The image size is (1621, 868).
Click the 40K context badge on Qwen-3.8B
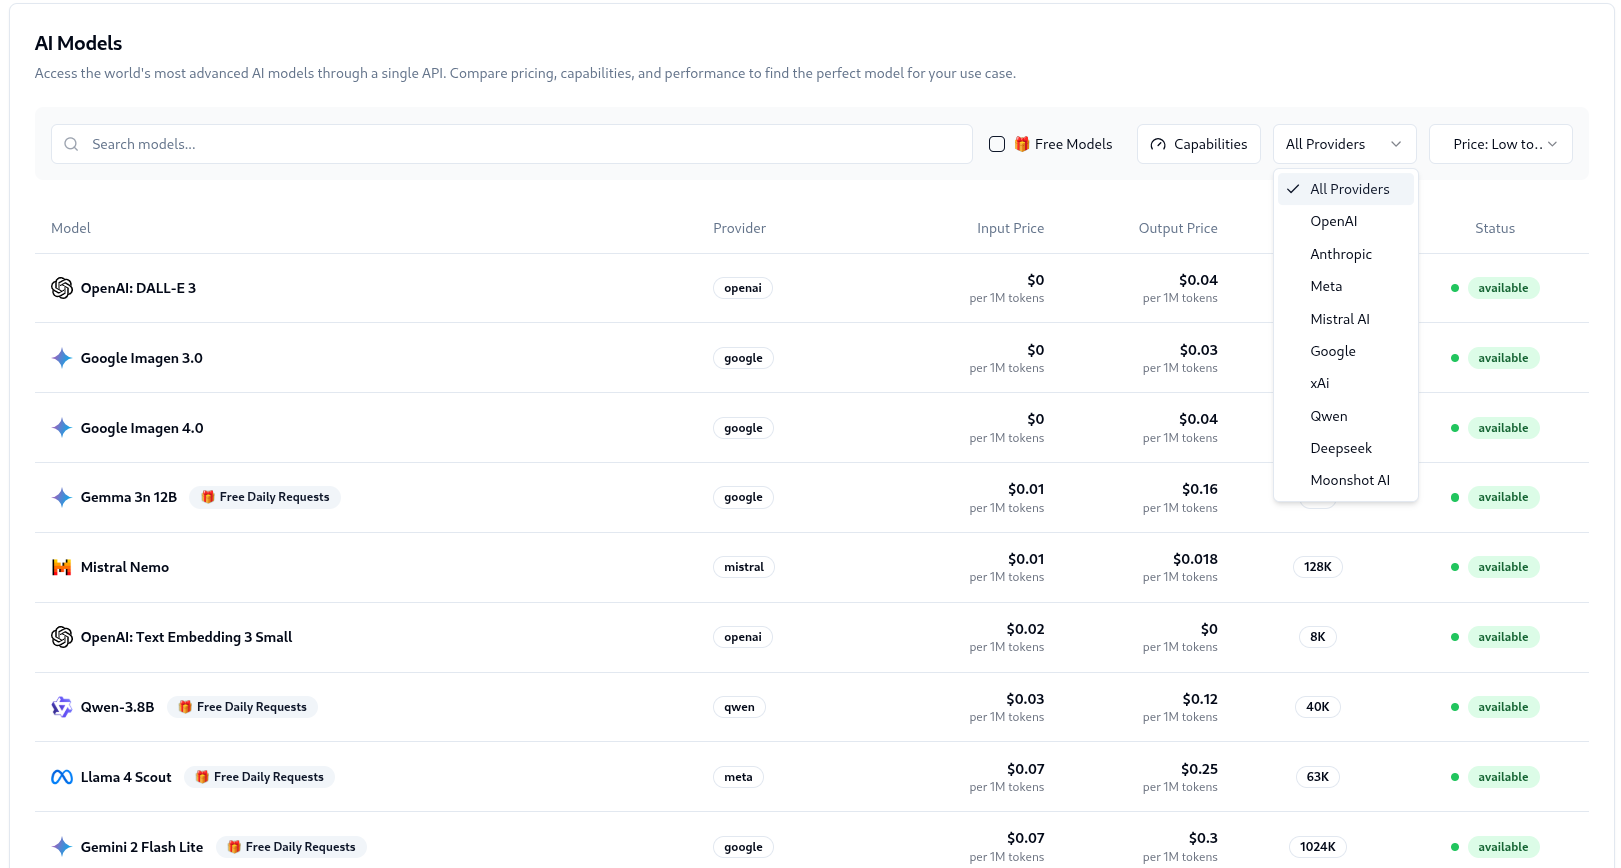pyautogui.click(x=1318, y=707)
